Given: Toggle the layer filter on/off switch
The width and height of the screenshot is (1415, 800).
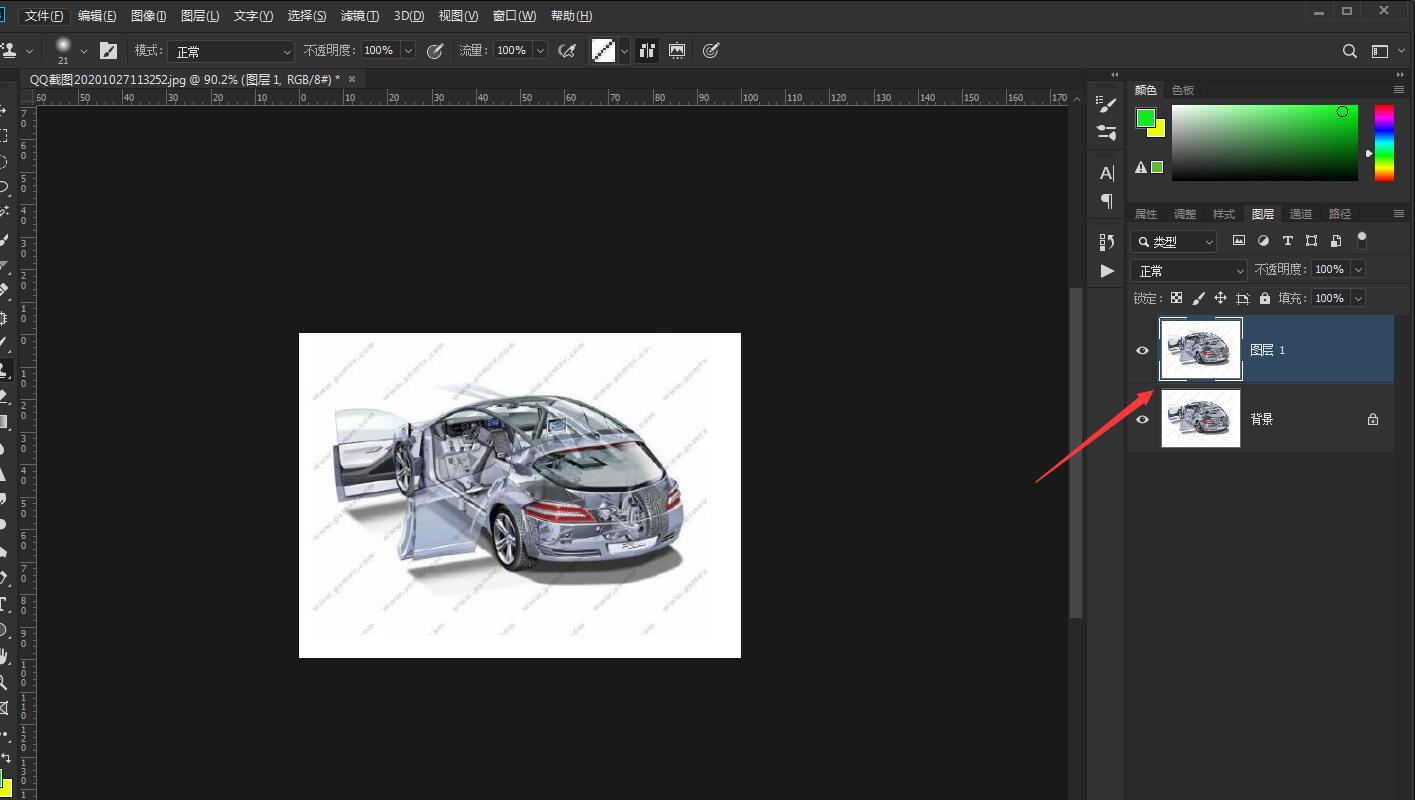Looking at the screenshot, I should pos(1361,240).
